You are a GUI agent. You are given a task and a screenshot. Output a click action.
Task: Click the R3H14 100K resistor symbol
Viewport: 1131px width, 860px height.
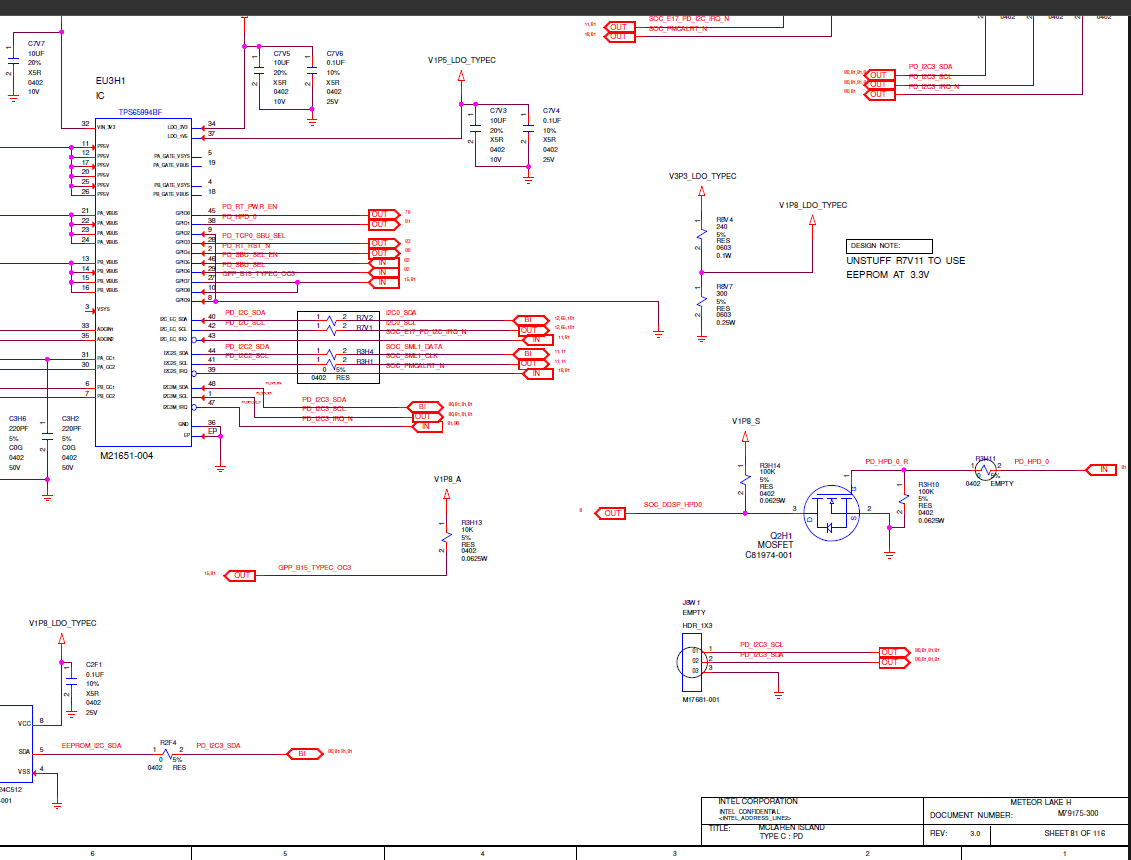pos(745,480)
